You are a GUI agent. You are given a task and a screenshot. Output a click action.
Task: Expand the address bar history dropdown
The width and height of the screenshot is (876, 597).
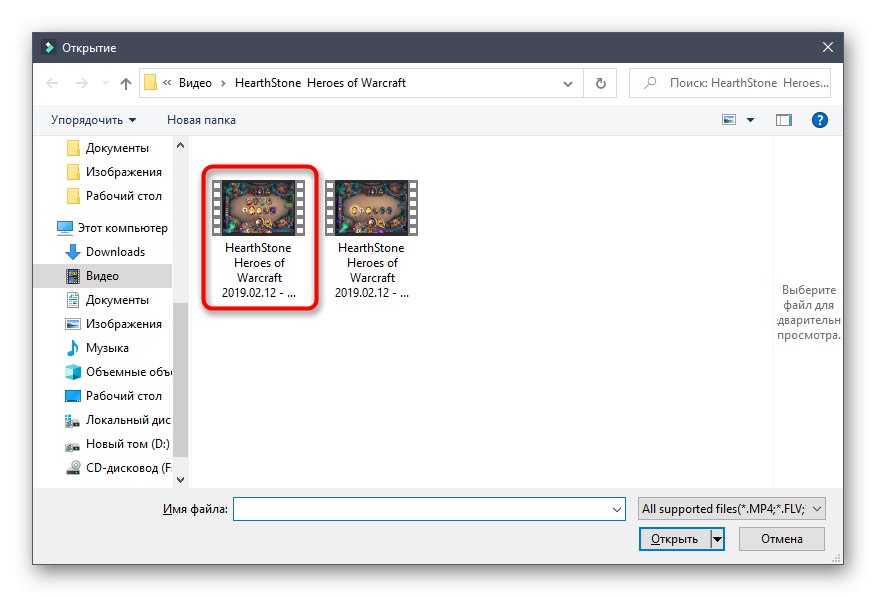568,83
